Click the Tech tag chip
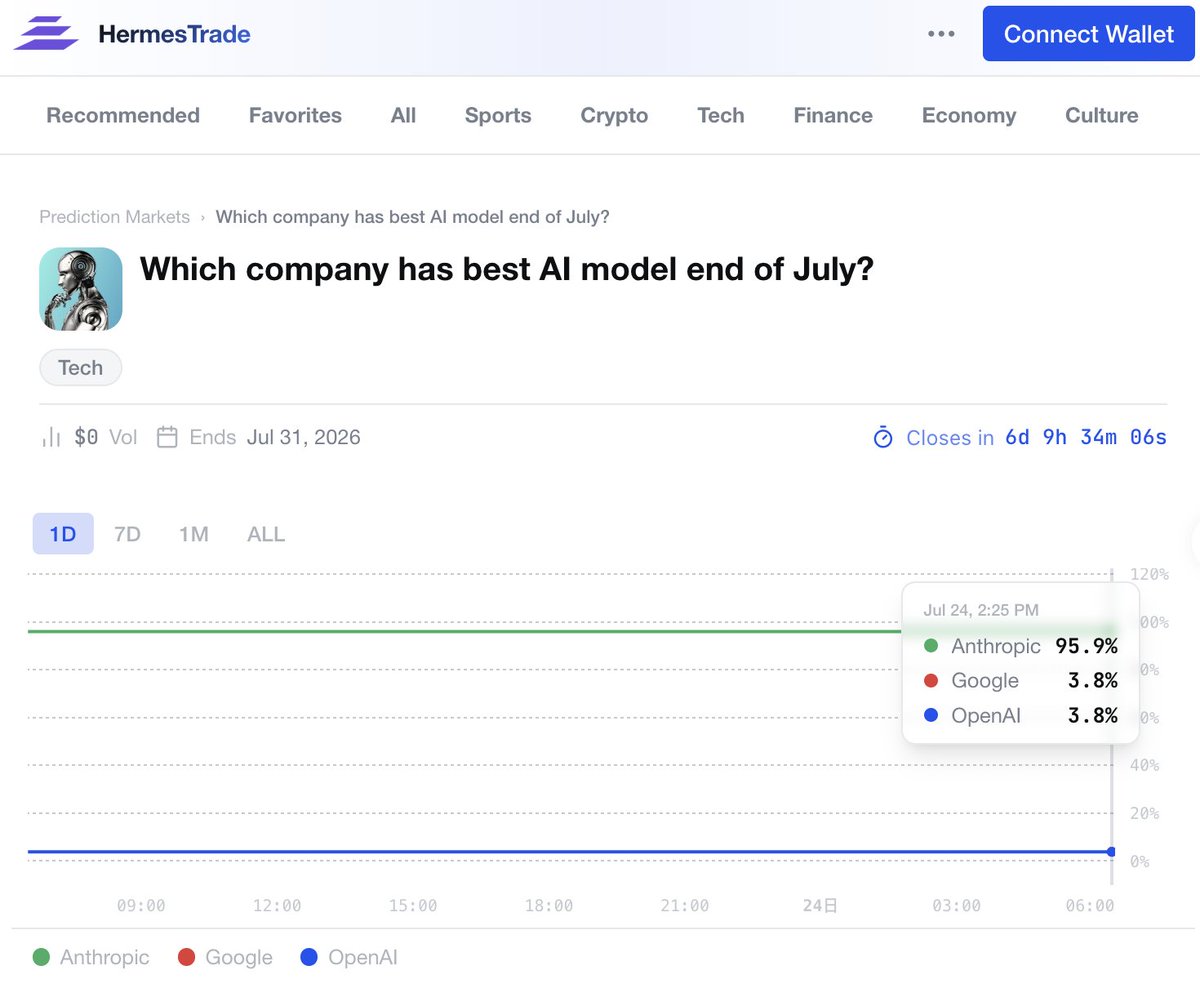Viewport: 1200px width, 988px height. coord(80,367)
